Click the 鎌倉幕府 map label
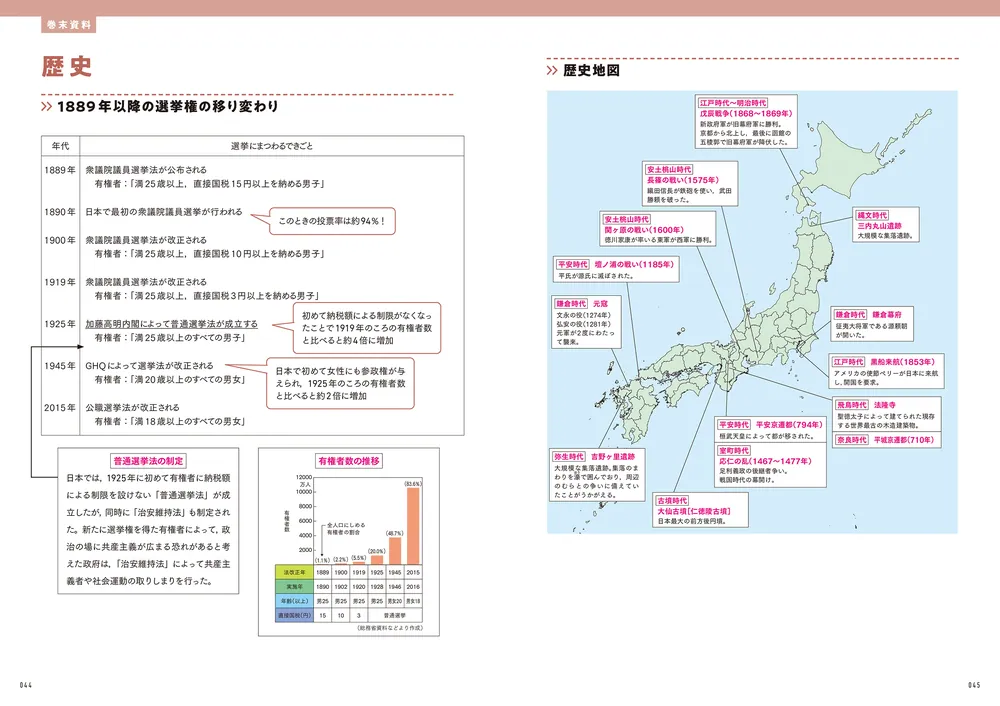1000x706 pixels. 887,315
